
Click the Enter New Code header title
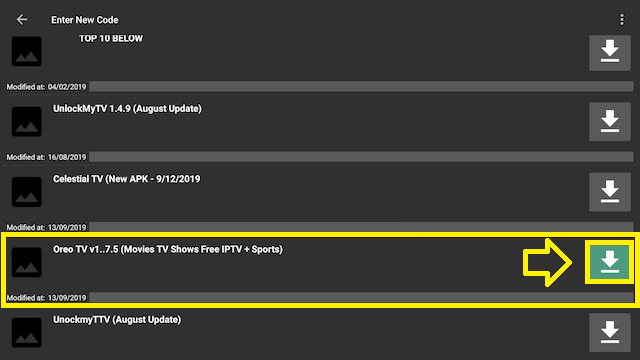tap(85, 20)
